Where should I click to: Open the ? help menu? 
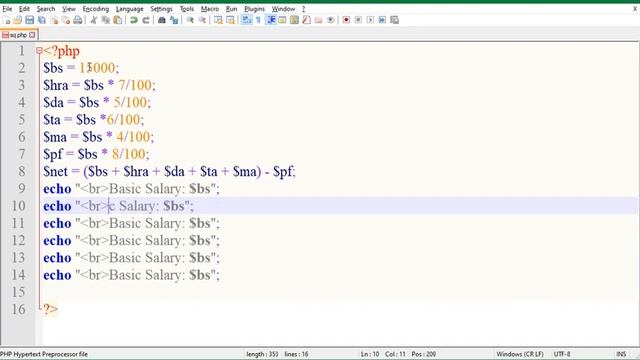[x=303, y=9]
